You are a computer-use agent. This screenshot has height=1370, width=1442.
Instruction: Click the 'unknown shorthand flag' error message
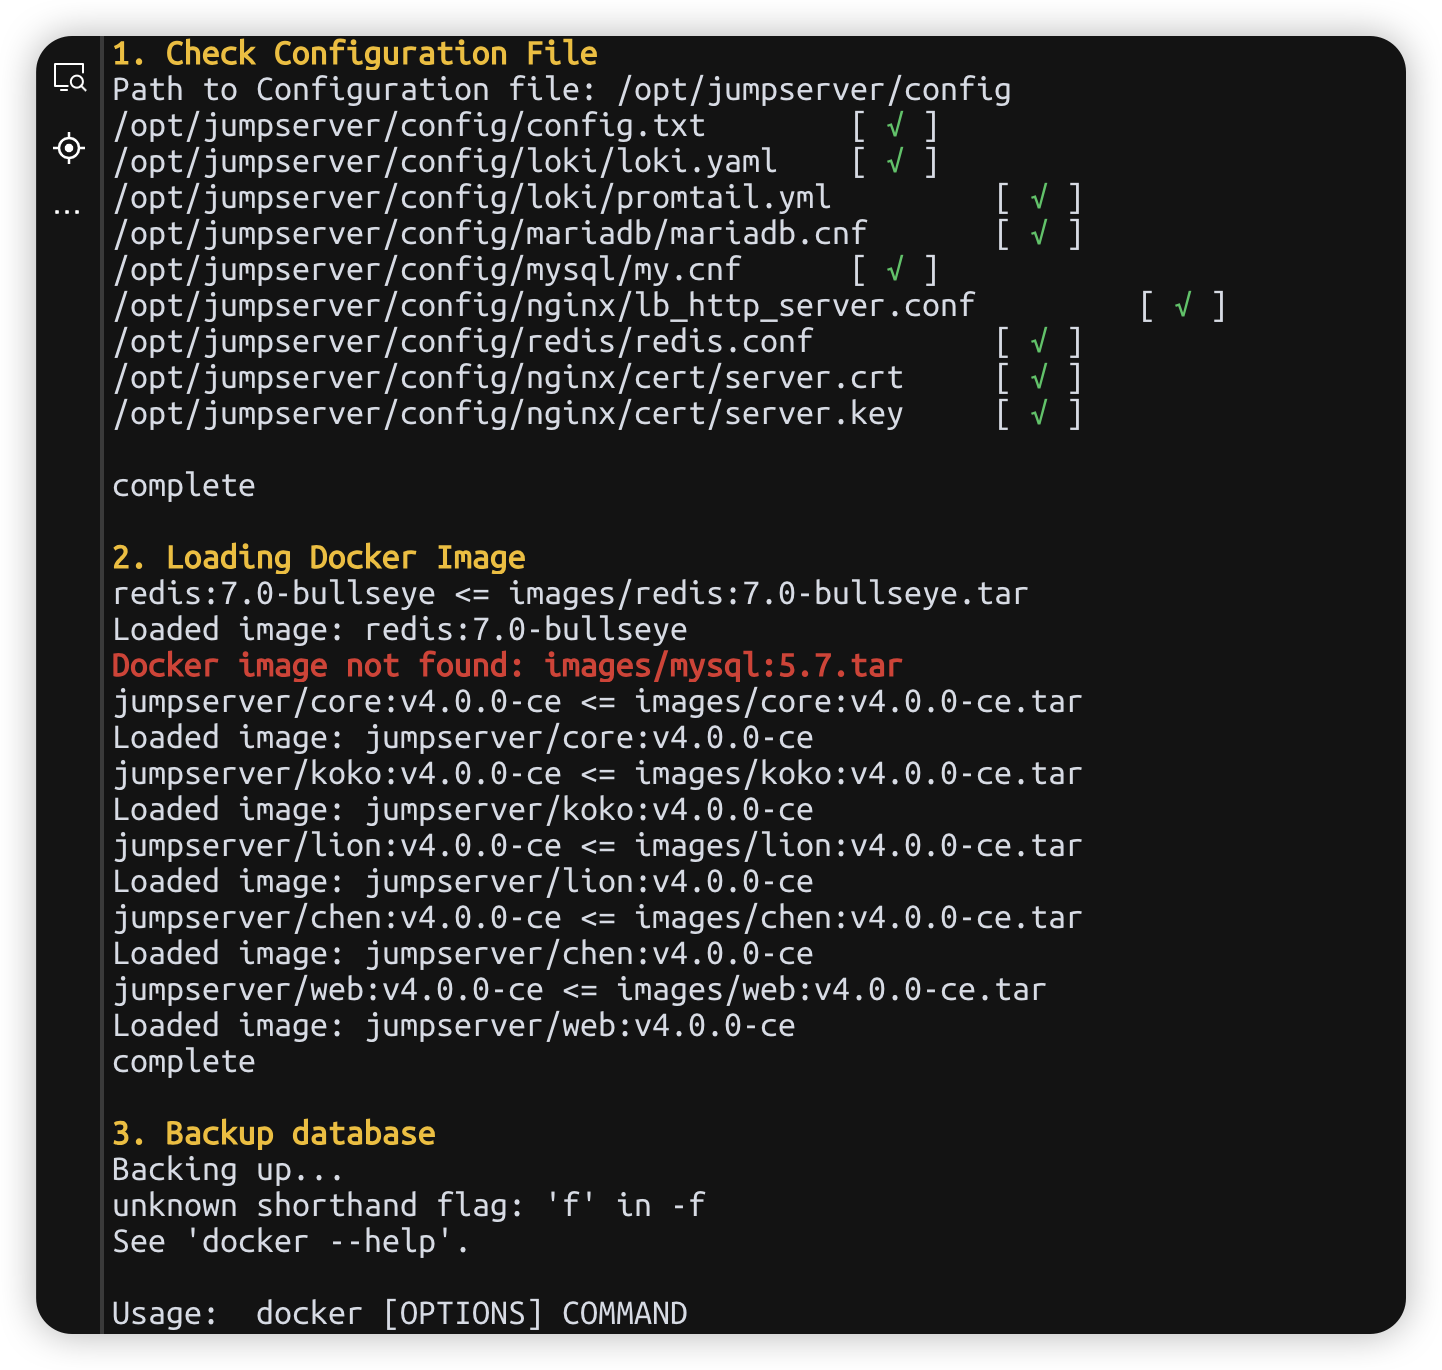409,1205
